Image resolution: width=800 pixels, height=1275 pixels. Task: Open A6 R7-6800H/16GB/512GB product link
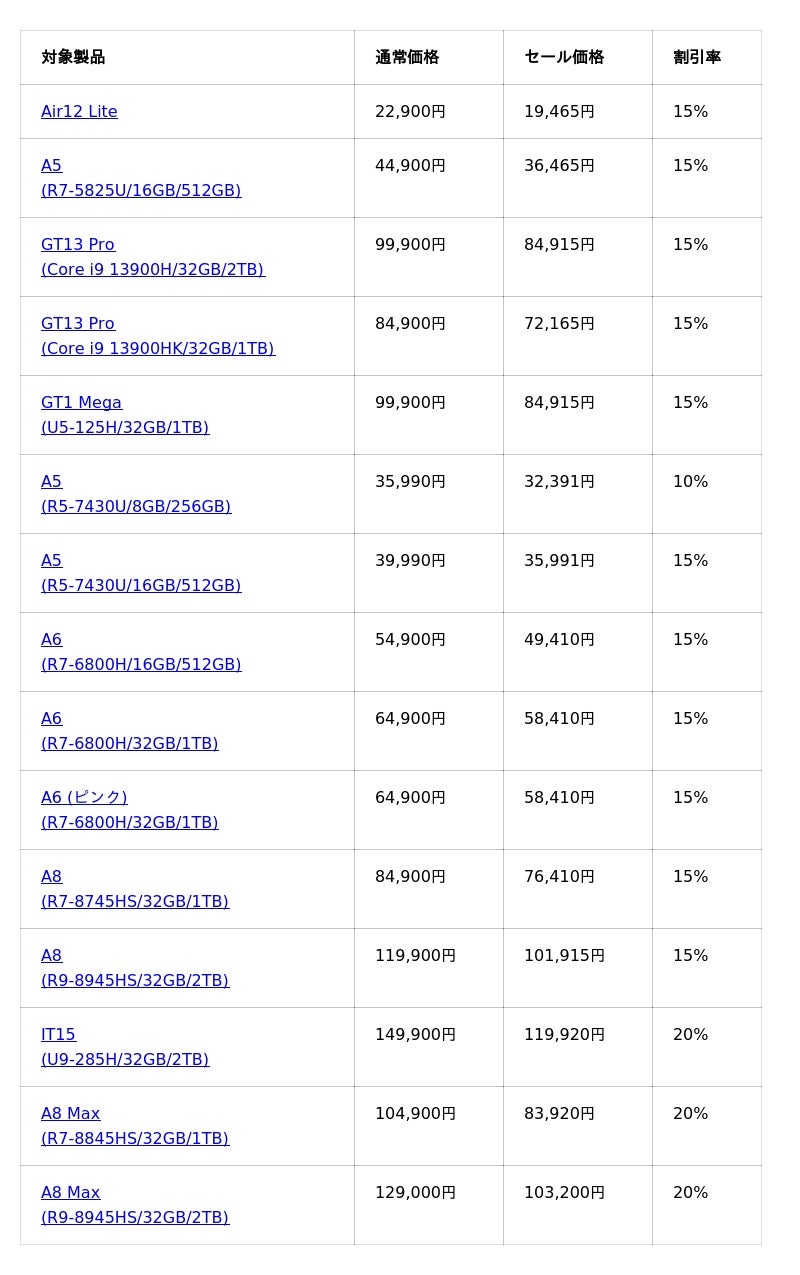coord(140,664)
